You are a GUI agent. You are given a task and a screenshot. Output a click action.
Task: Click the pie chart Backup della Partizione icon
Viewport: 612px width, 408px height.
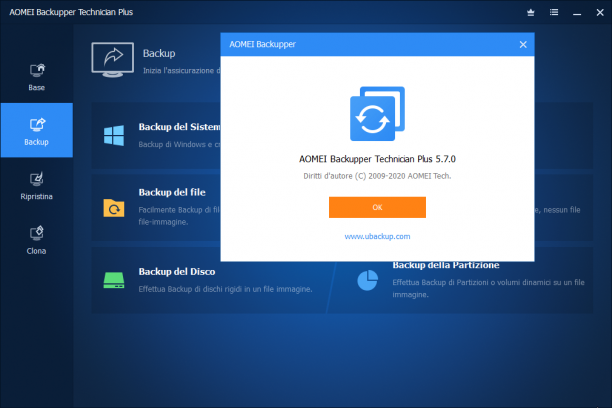[367, 280]
